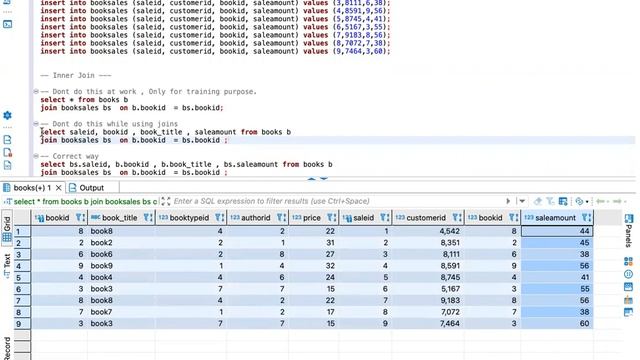Screen dimensions: 640x360
Task: Open the Record view toggle
Action: [x=7, y=348]
